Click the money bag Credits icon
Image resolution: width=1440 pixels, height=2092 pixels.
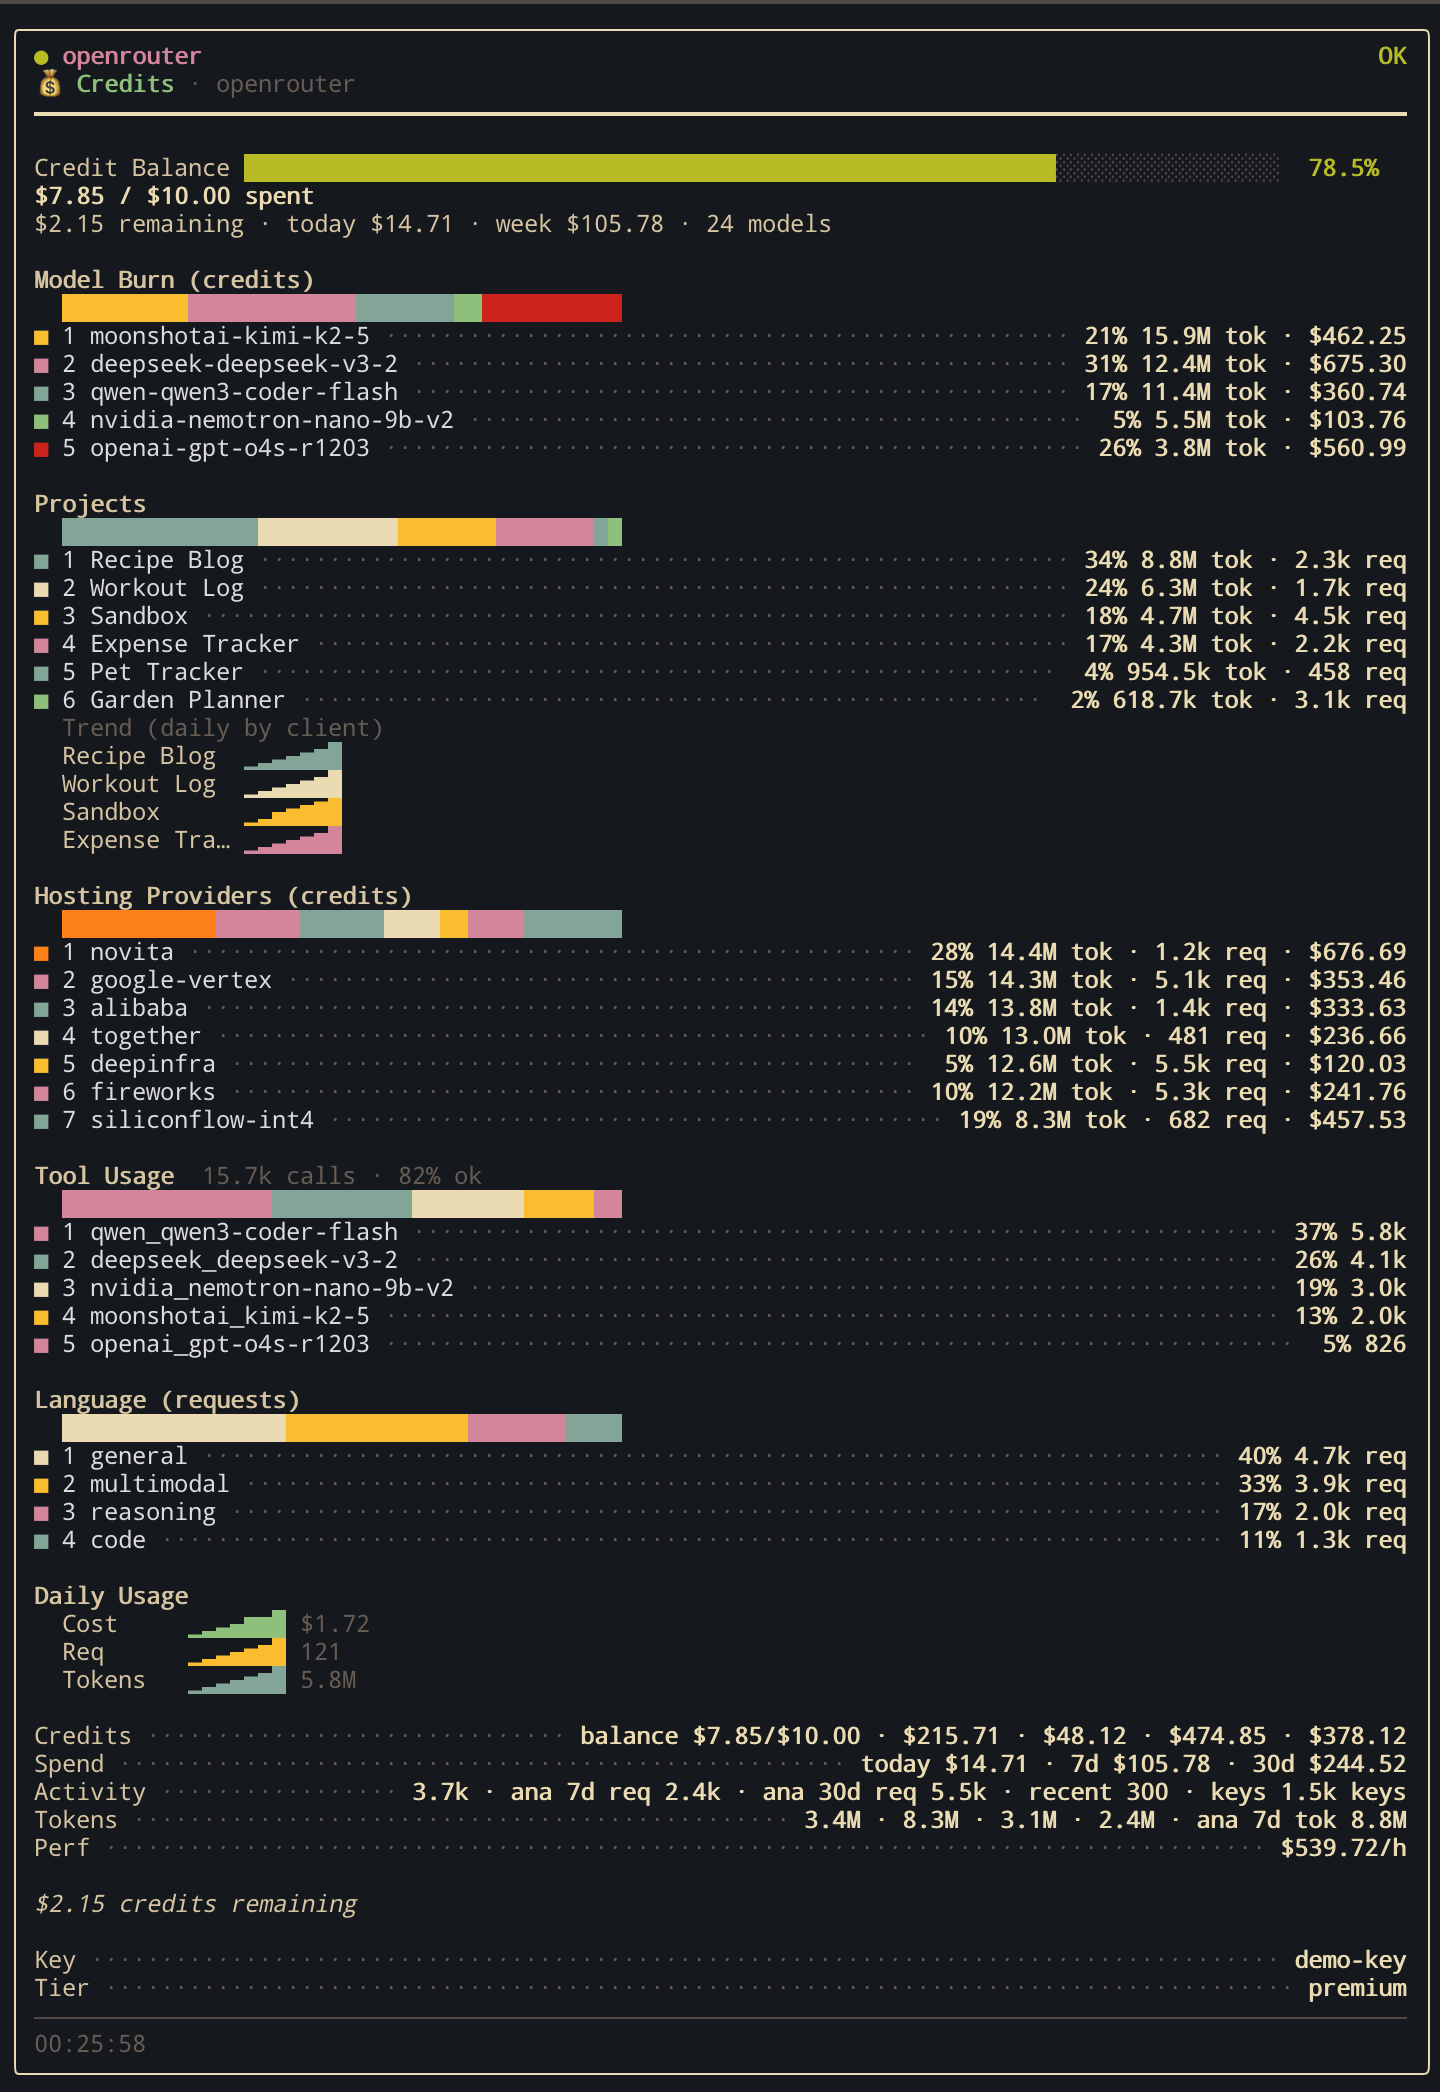(x=49, y=84)
